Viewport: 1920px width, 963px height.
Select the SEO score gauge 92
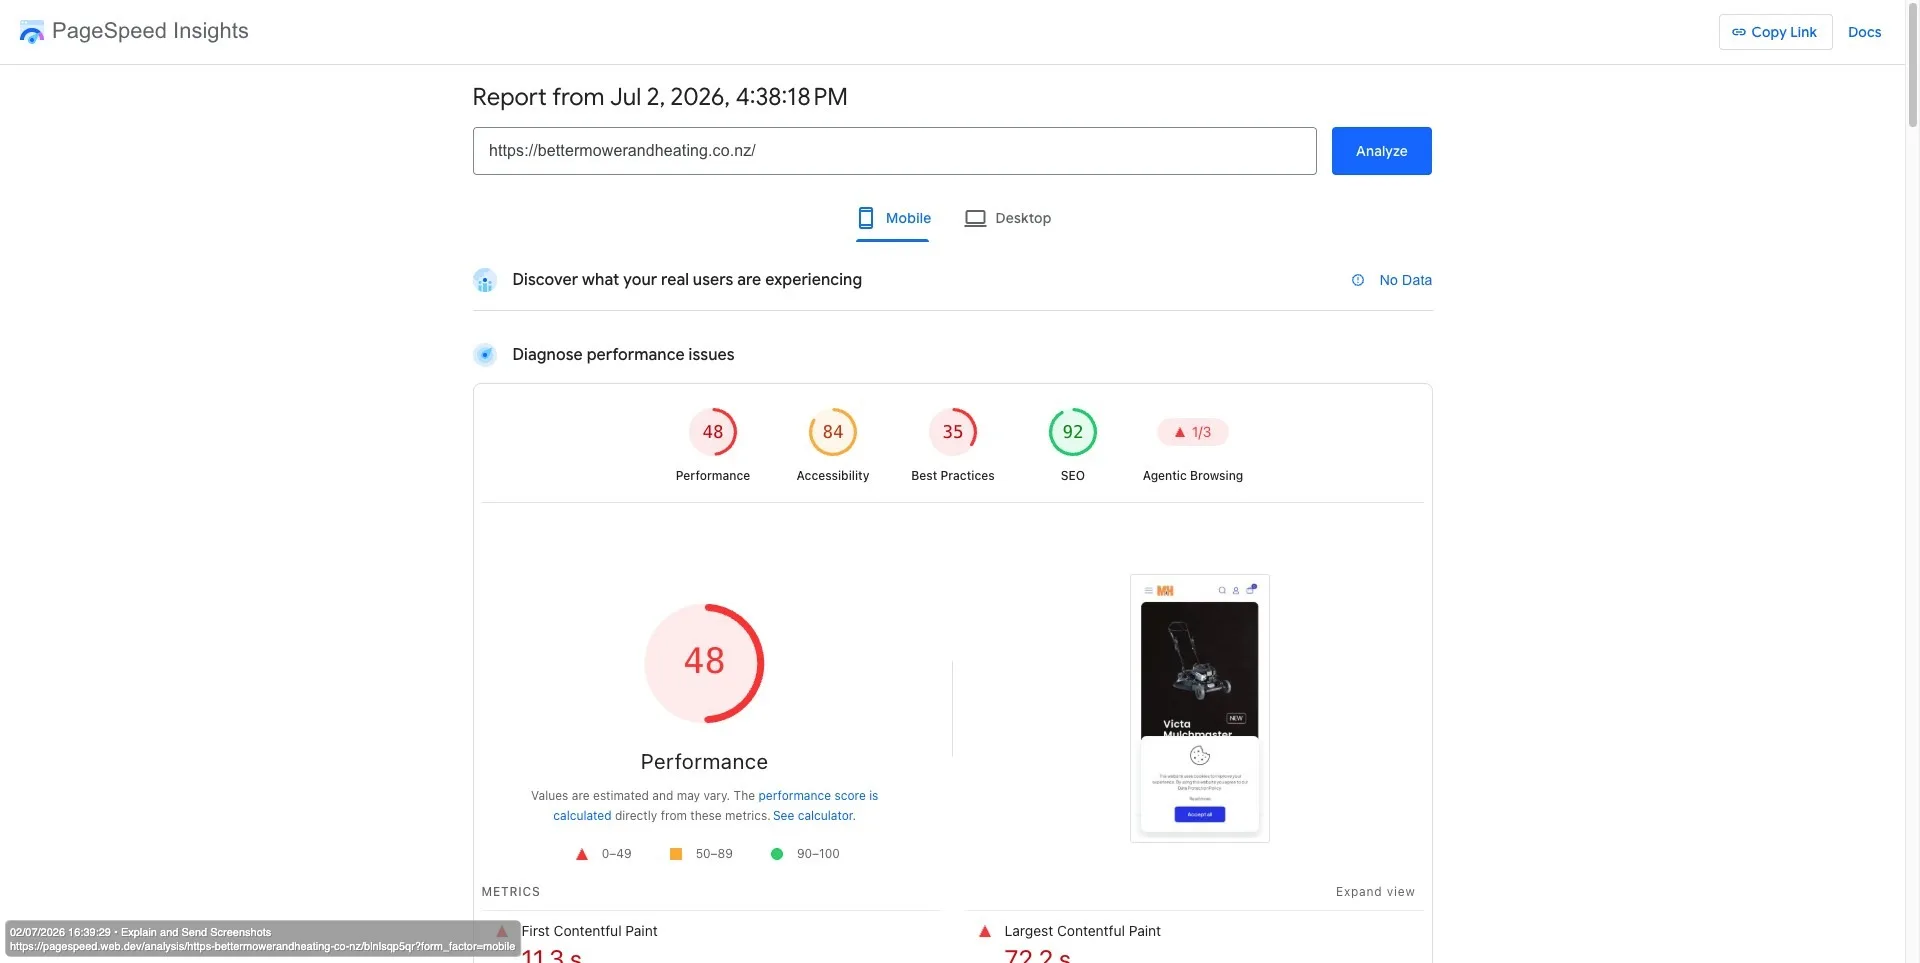[x=1073, y=432]
